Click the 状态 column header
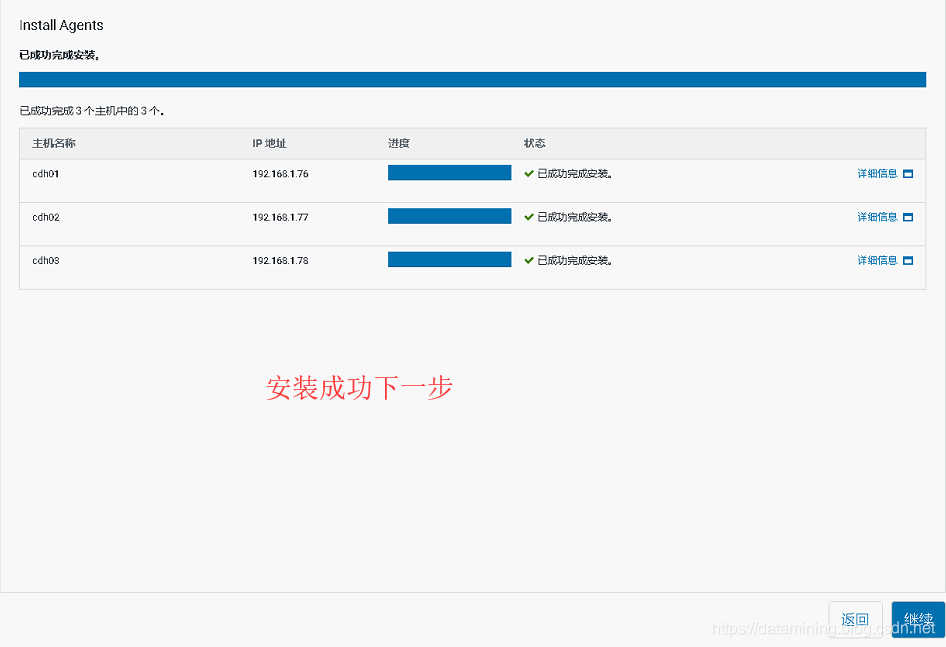 coord(535,144)
